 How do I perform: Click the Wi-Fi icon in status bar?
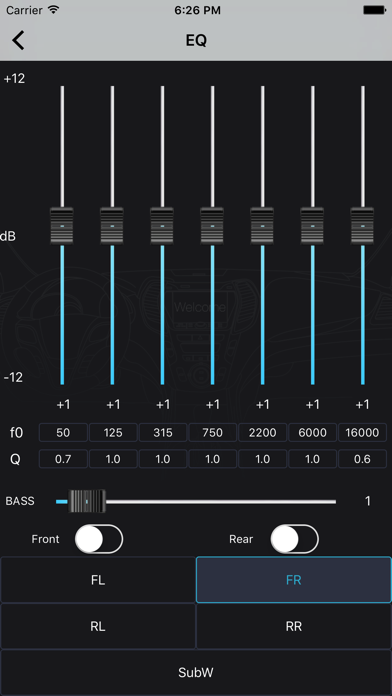[54, 10]
